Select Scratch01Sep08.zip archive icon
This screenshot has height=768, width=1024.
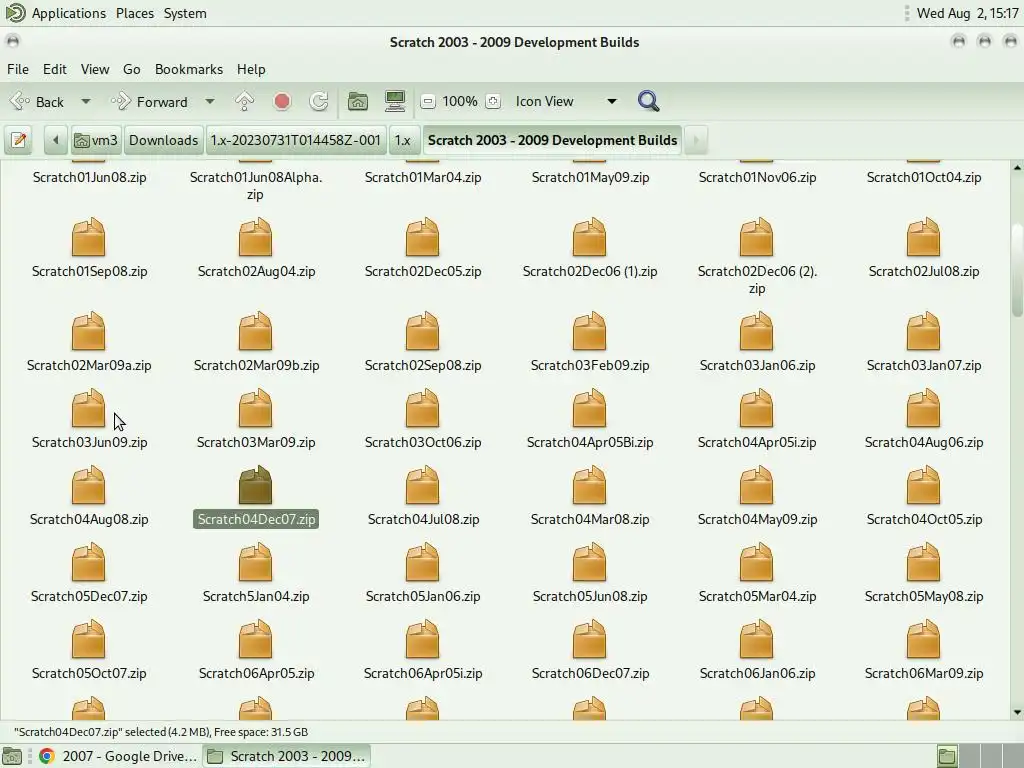click(x=88, y=237)
